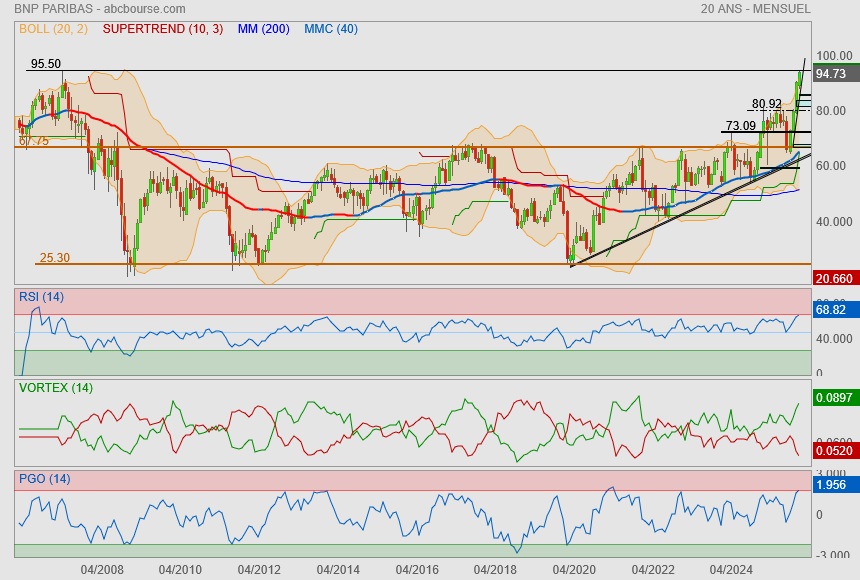The width and height of the screenshot is (860, 580).
Task: Click the 20 ANS - MENSUEL period label
Action: click(756, 9)
